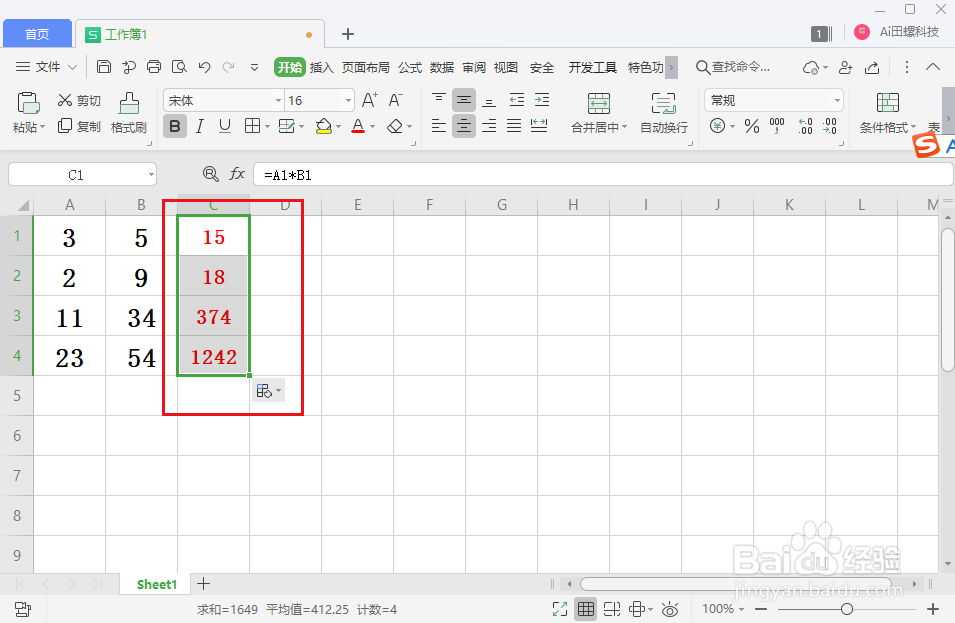Click the 首页 home button
Screen dimensions: 955x623
[37, 33]
